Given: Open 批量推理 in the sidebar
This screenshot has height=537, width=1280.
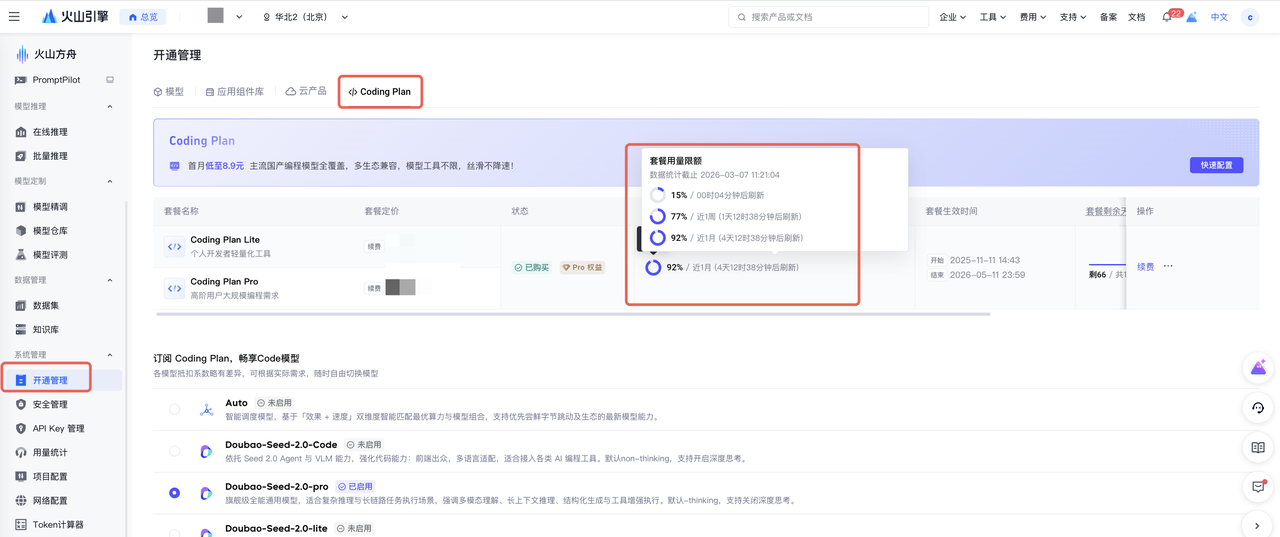Looking at the screenshot, I should [50, 156].
